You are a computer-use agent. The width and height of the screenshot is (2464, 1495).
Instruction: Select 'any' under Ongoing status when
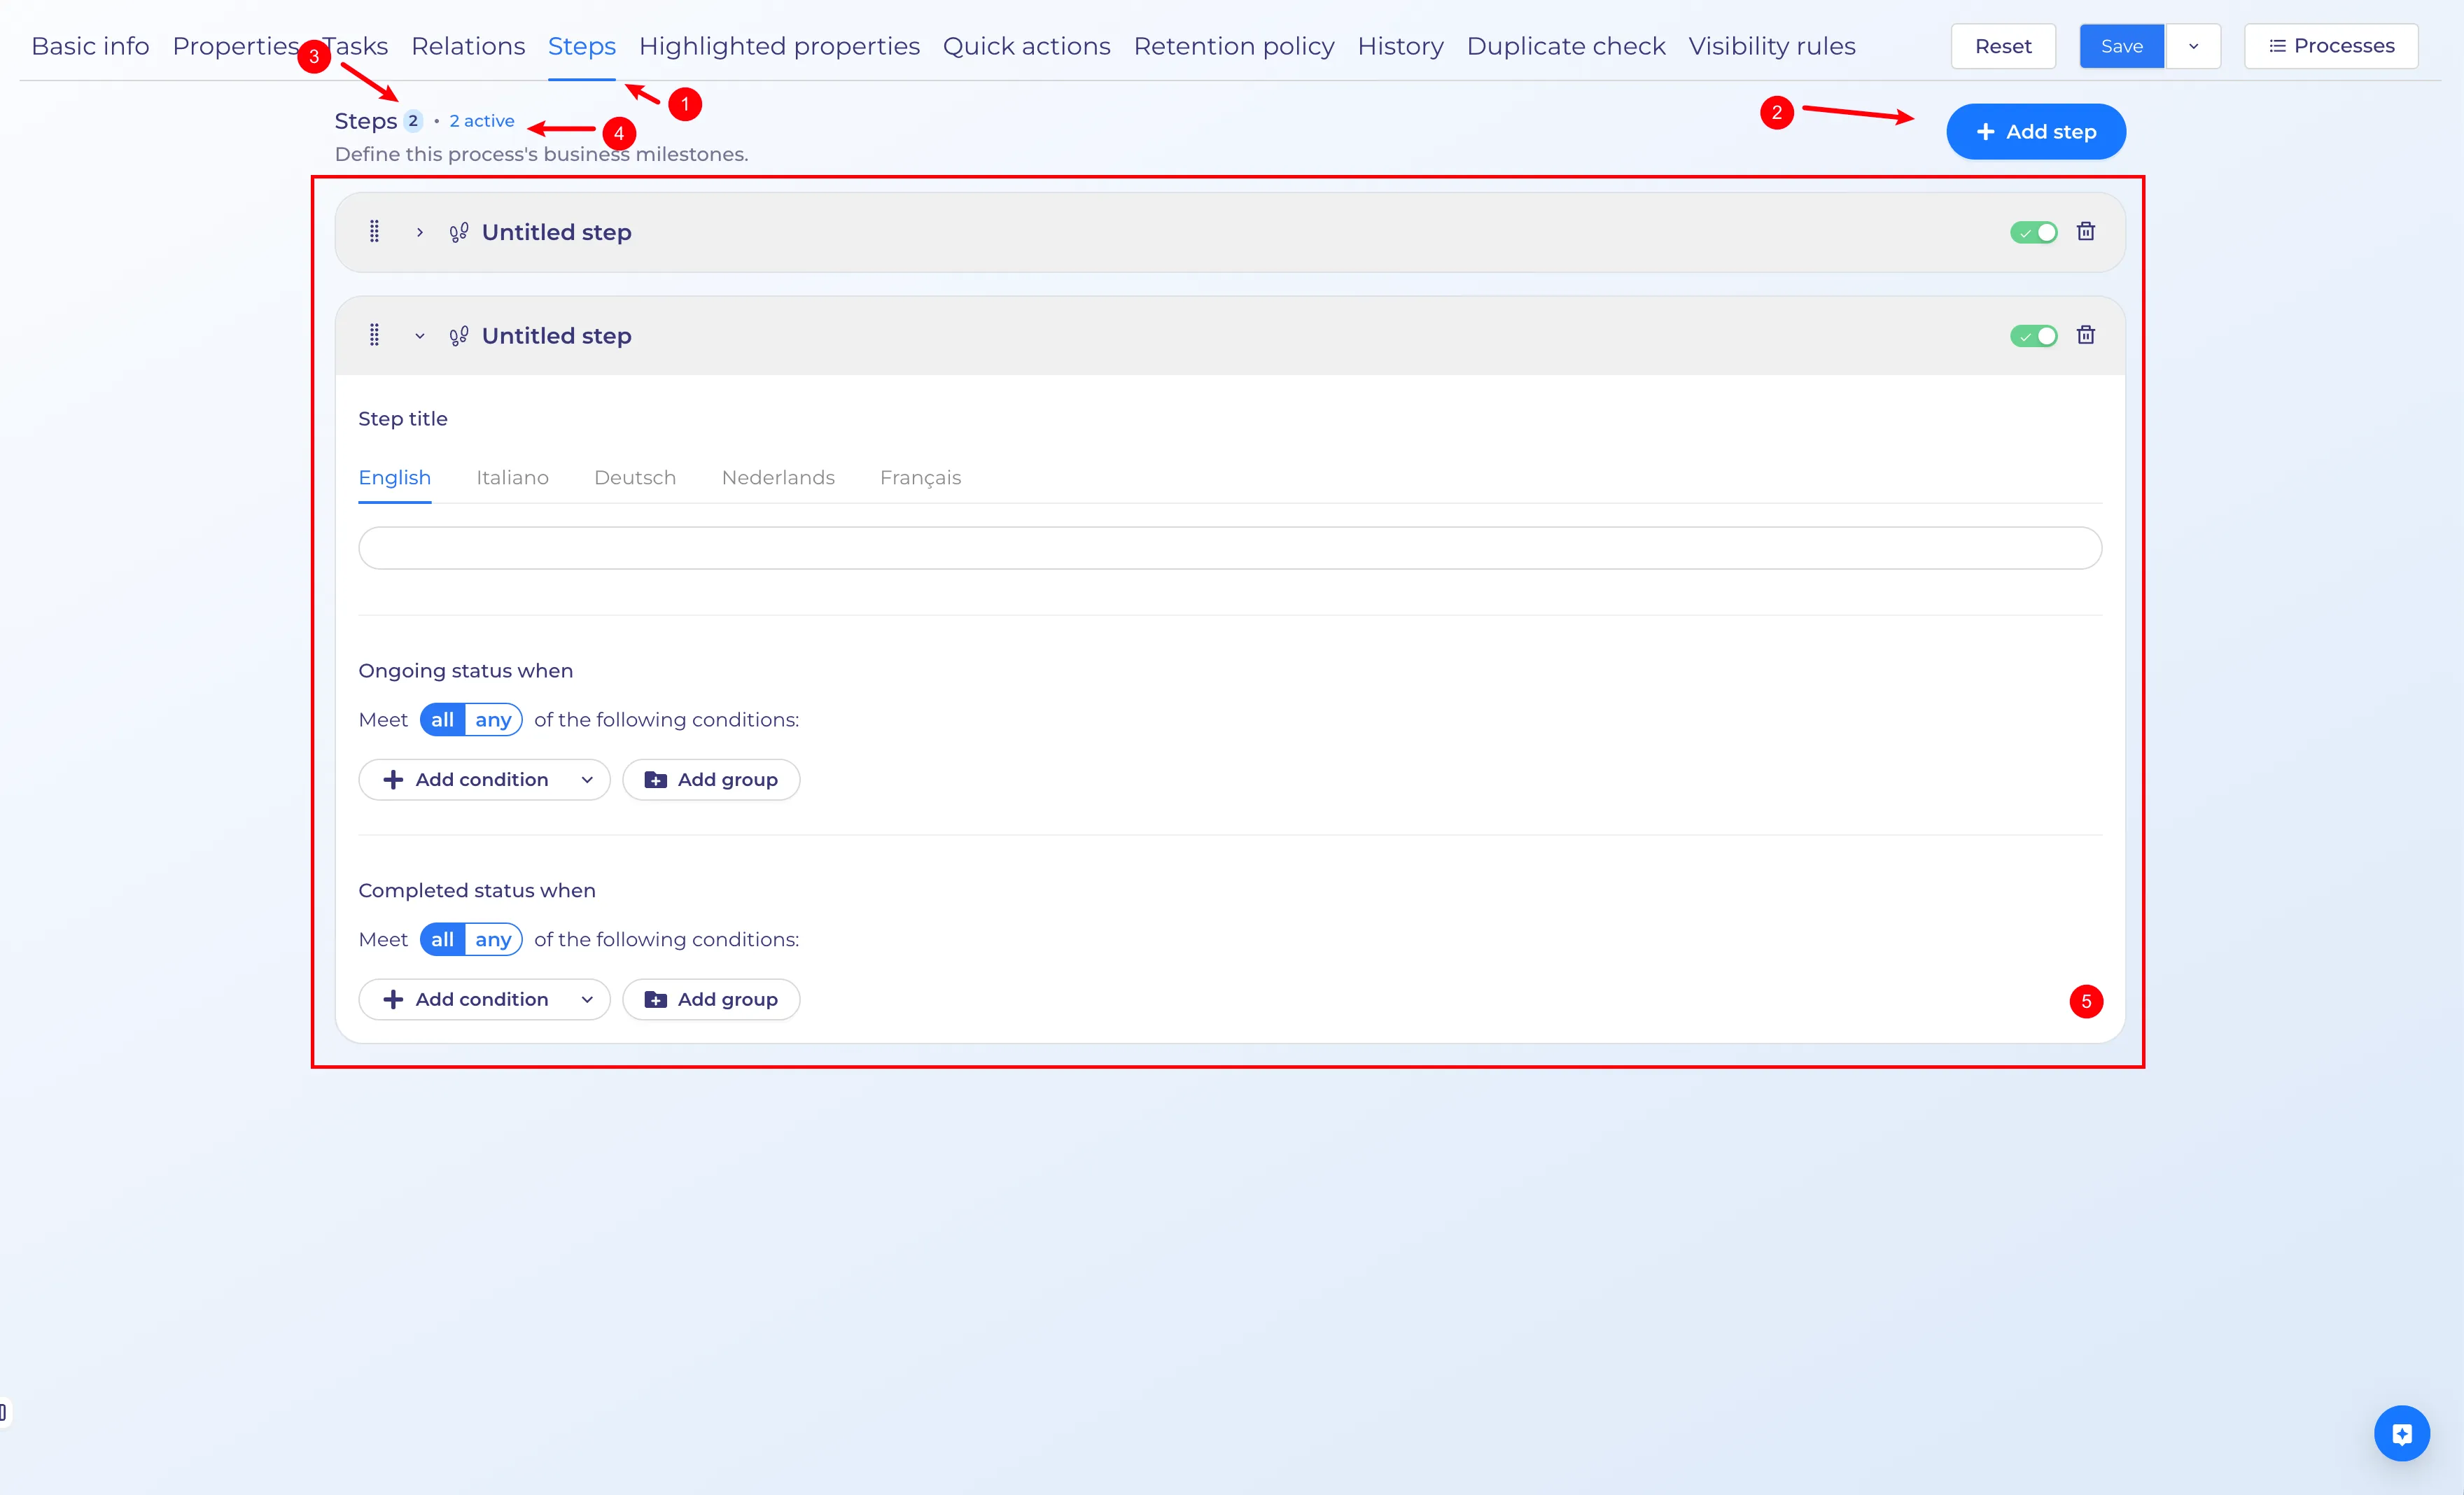tap(493, 720)
